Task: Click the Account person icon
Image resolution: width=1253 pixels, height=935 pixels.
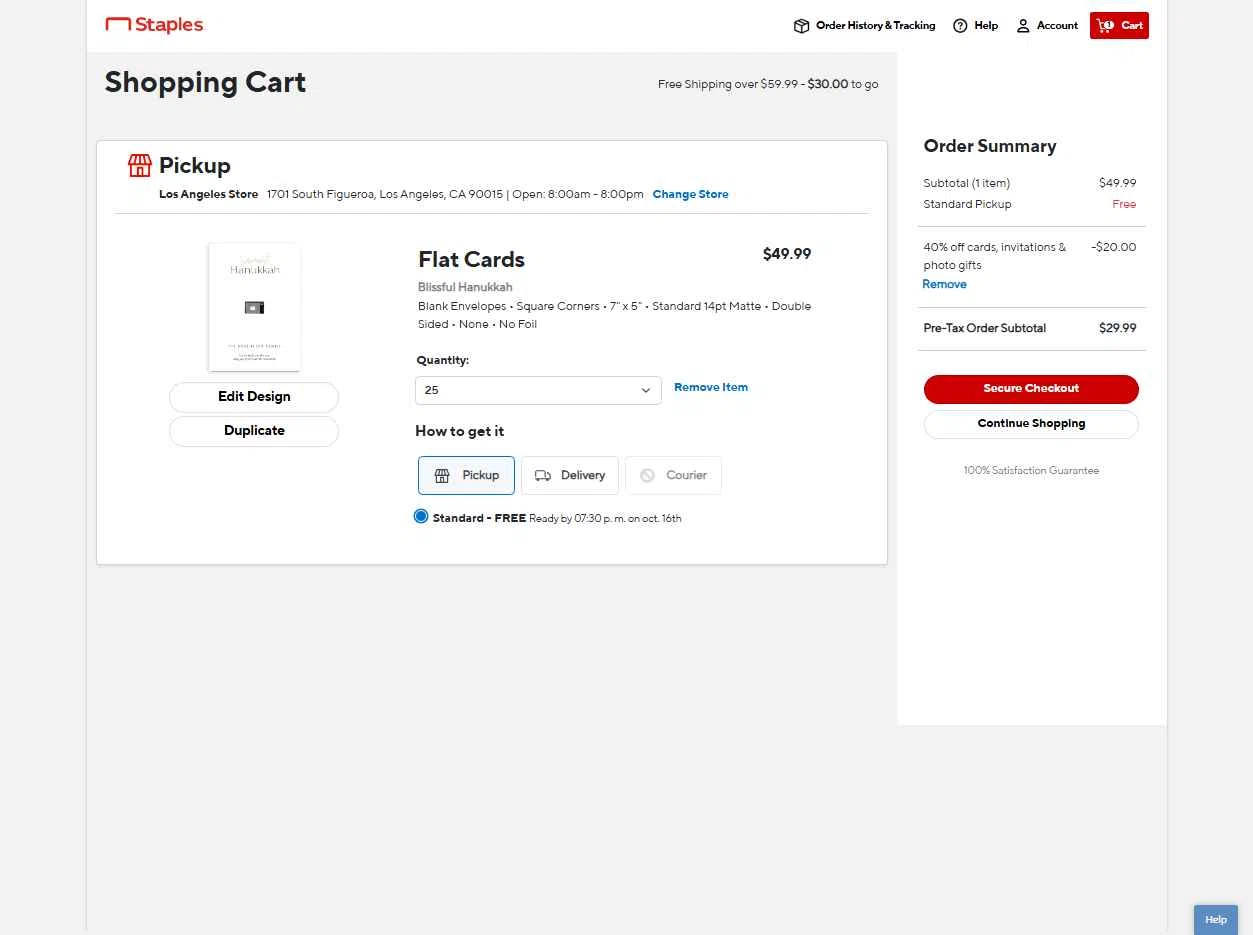Action: pyautogui.click(x=1023, y=26)
